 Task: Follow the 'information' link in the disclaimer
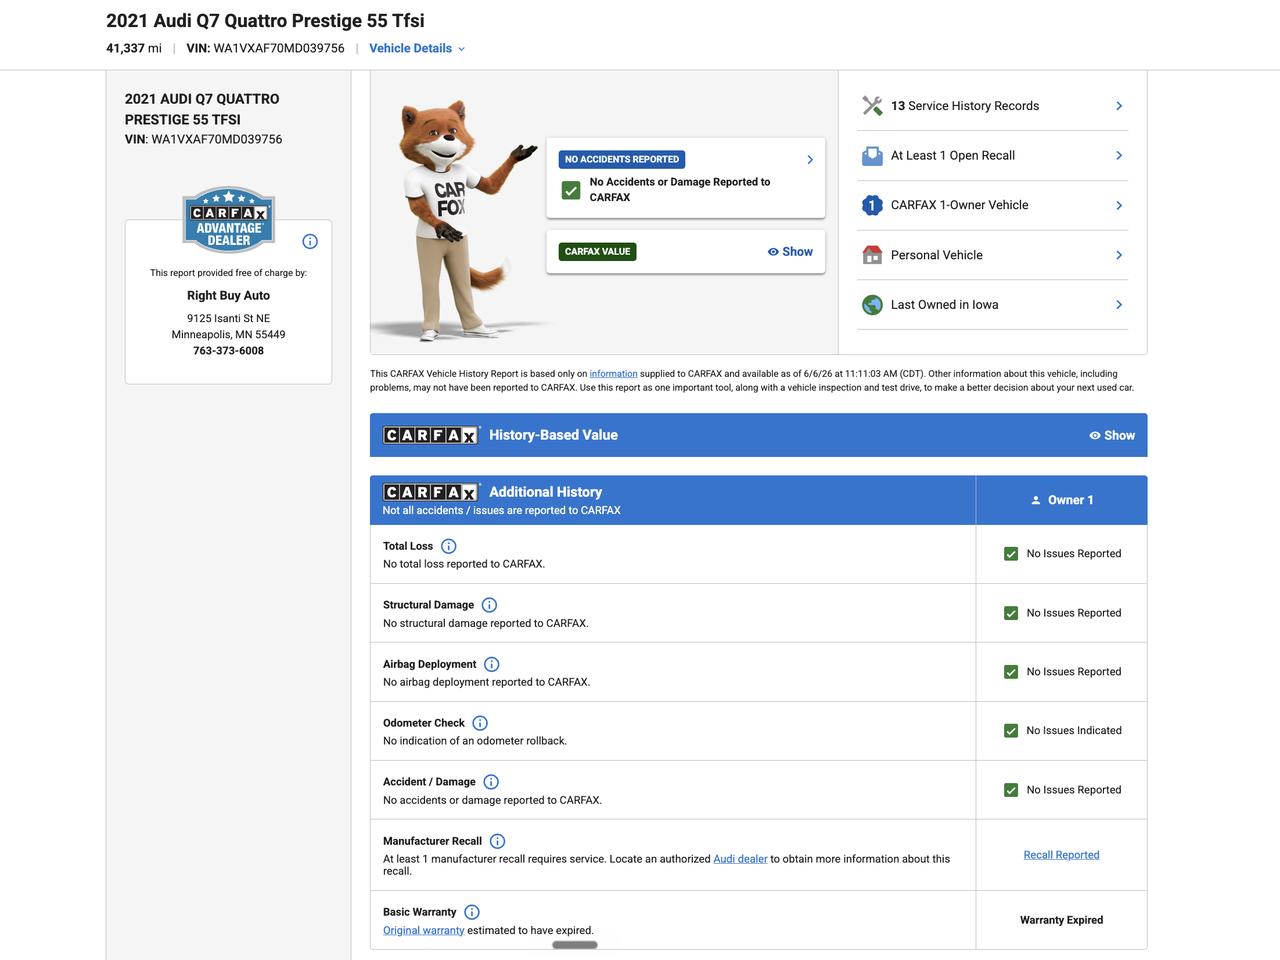(x=613, y=374)
